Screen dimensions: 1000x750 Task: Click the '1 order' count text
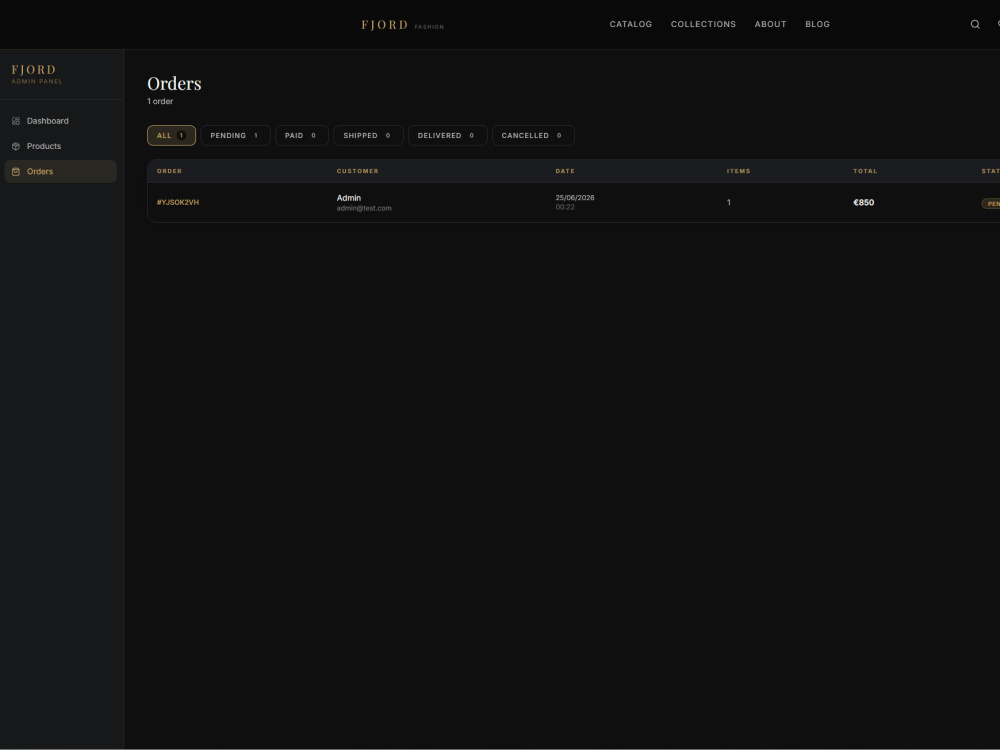click(x=160, y=101)
